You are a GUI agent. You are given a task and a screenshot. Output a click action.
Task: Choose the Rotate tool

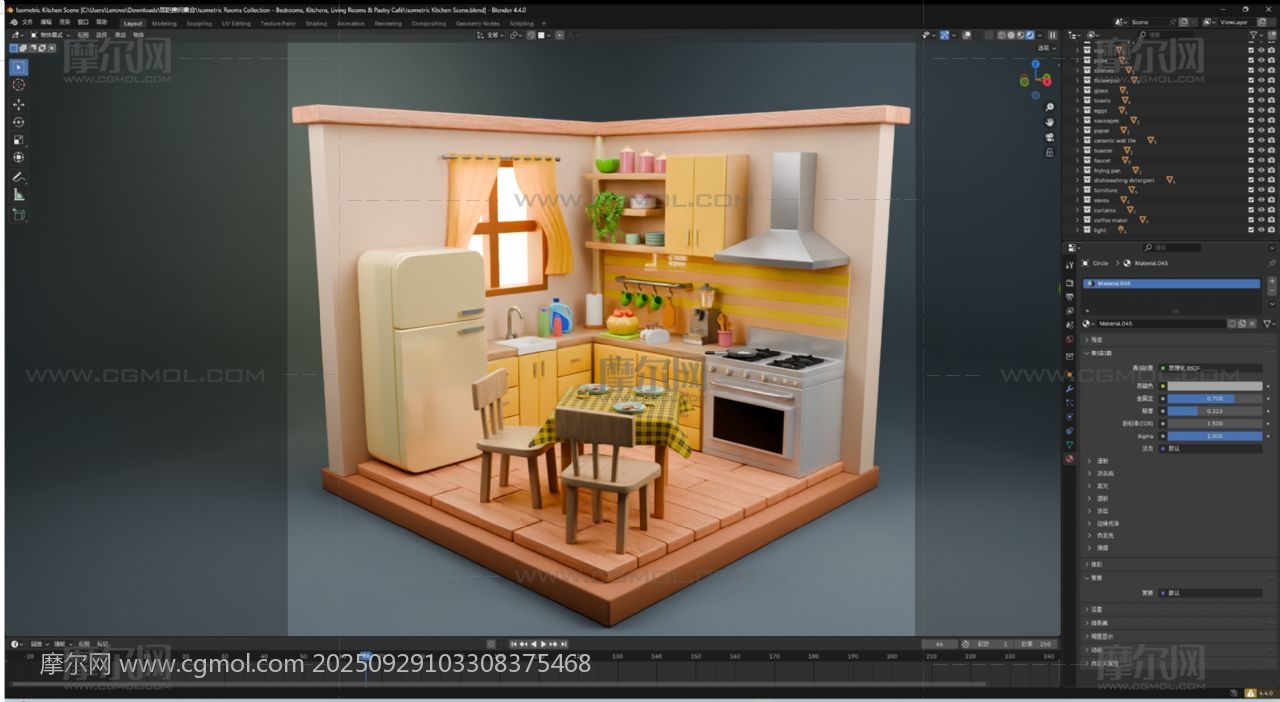point(18,122)
